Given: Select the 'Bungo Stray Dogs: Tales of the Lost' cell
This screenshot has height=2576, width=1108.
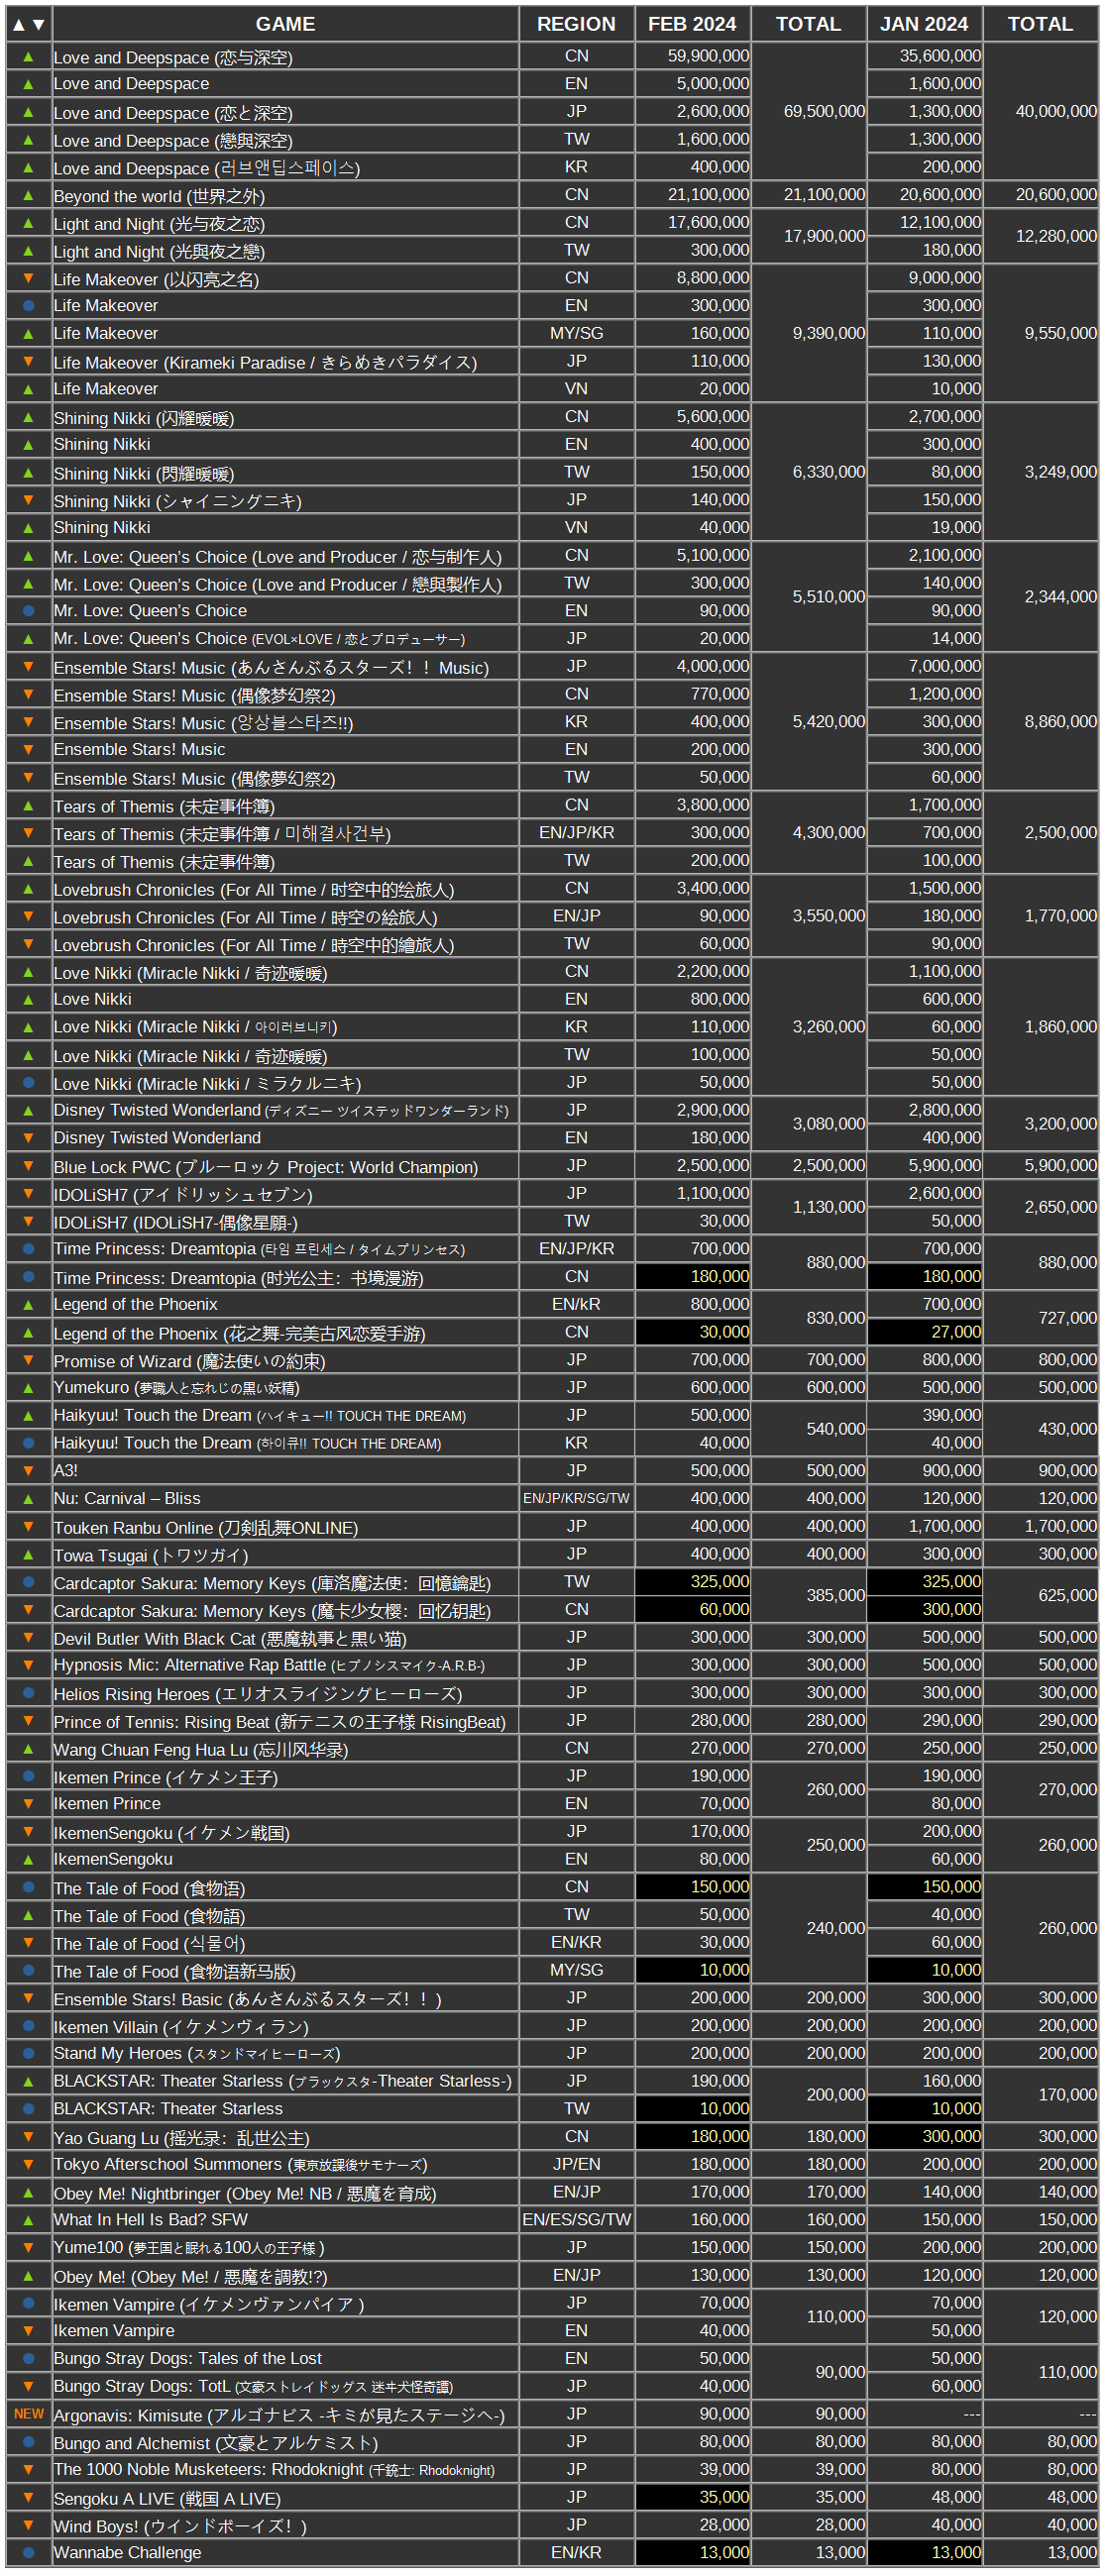Looking at the screenshot, I should (285, 2358).
